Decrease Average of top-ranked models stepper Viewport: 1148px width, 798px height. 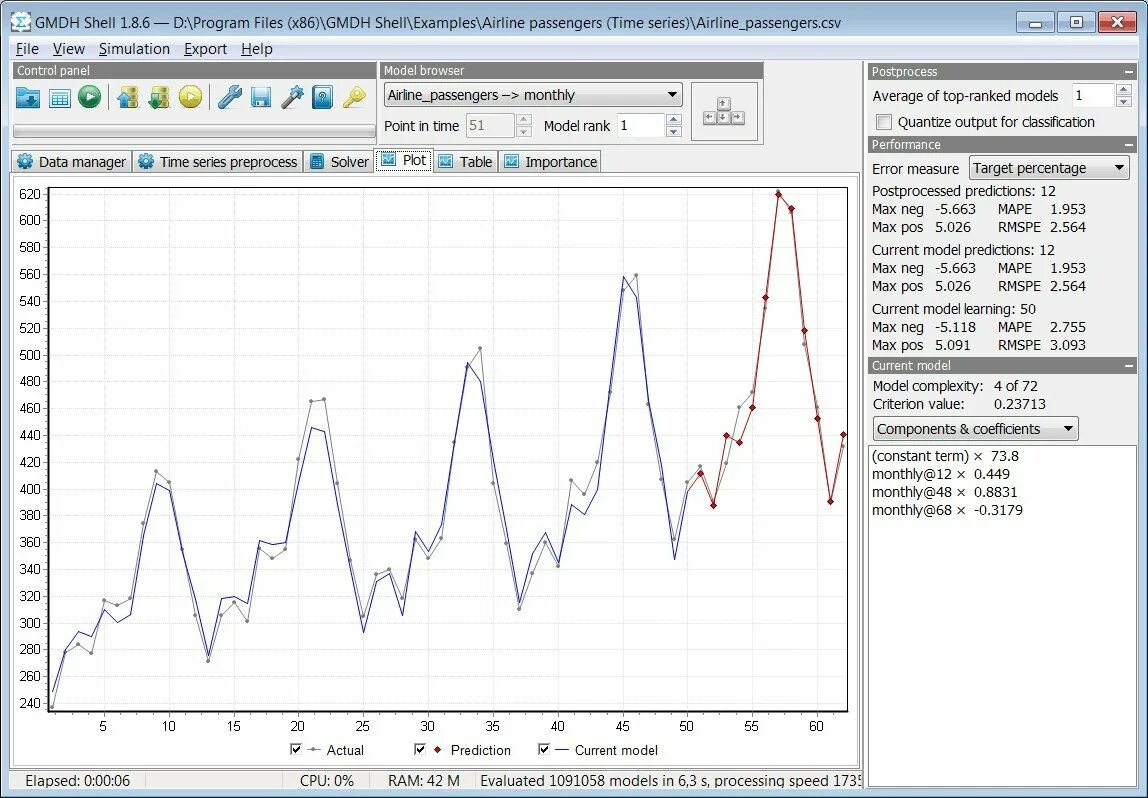pos(1125,102)
